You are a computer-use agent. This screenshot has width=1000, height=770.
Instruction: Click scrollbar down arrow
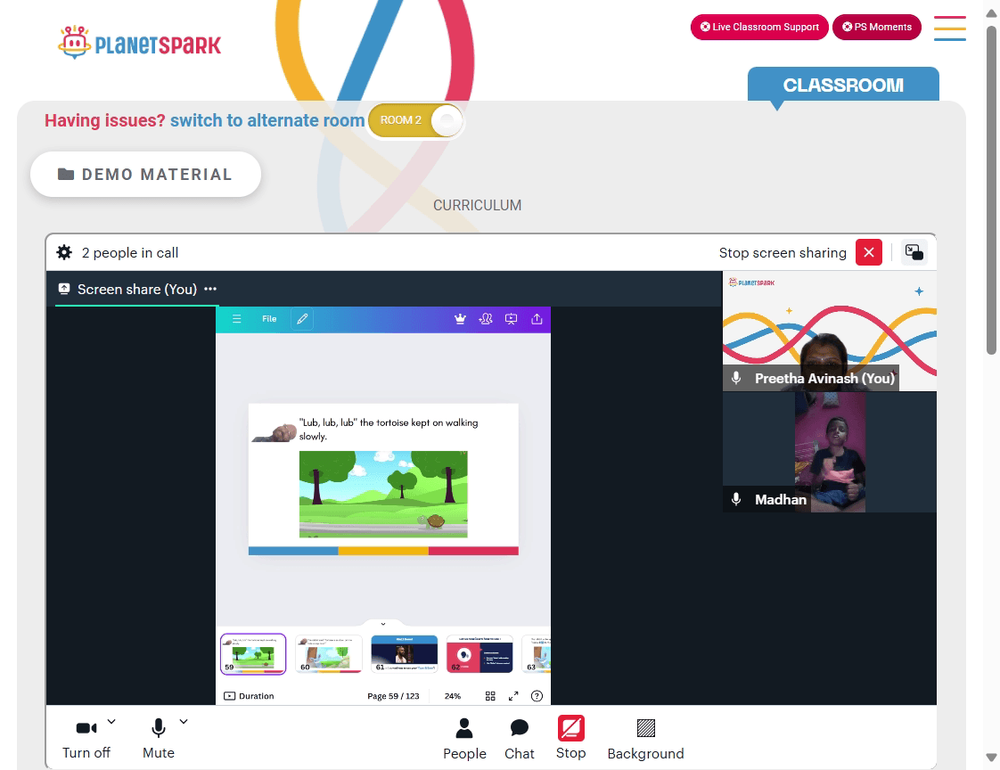pyautogui.click(x=991, y=757)
